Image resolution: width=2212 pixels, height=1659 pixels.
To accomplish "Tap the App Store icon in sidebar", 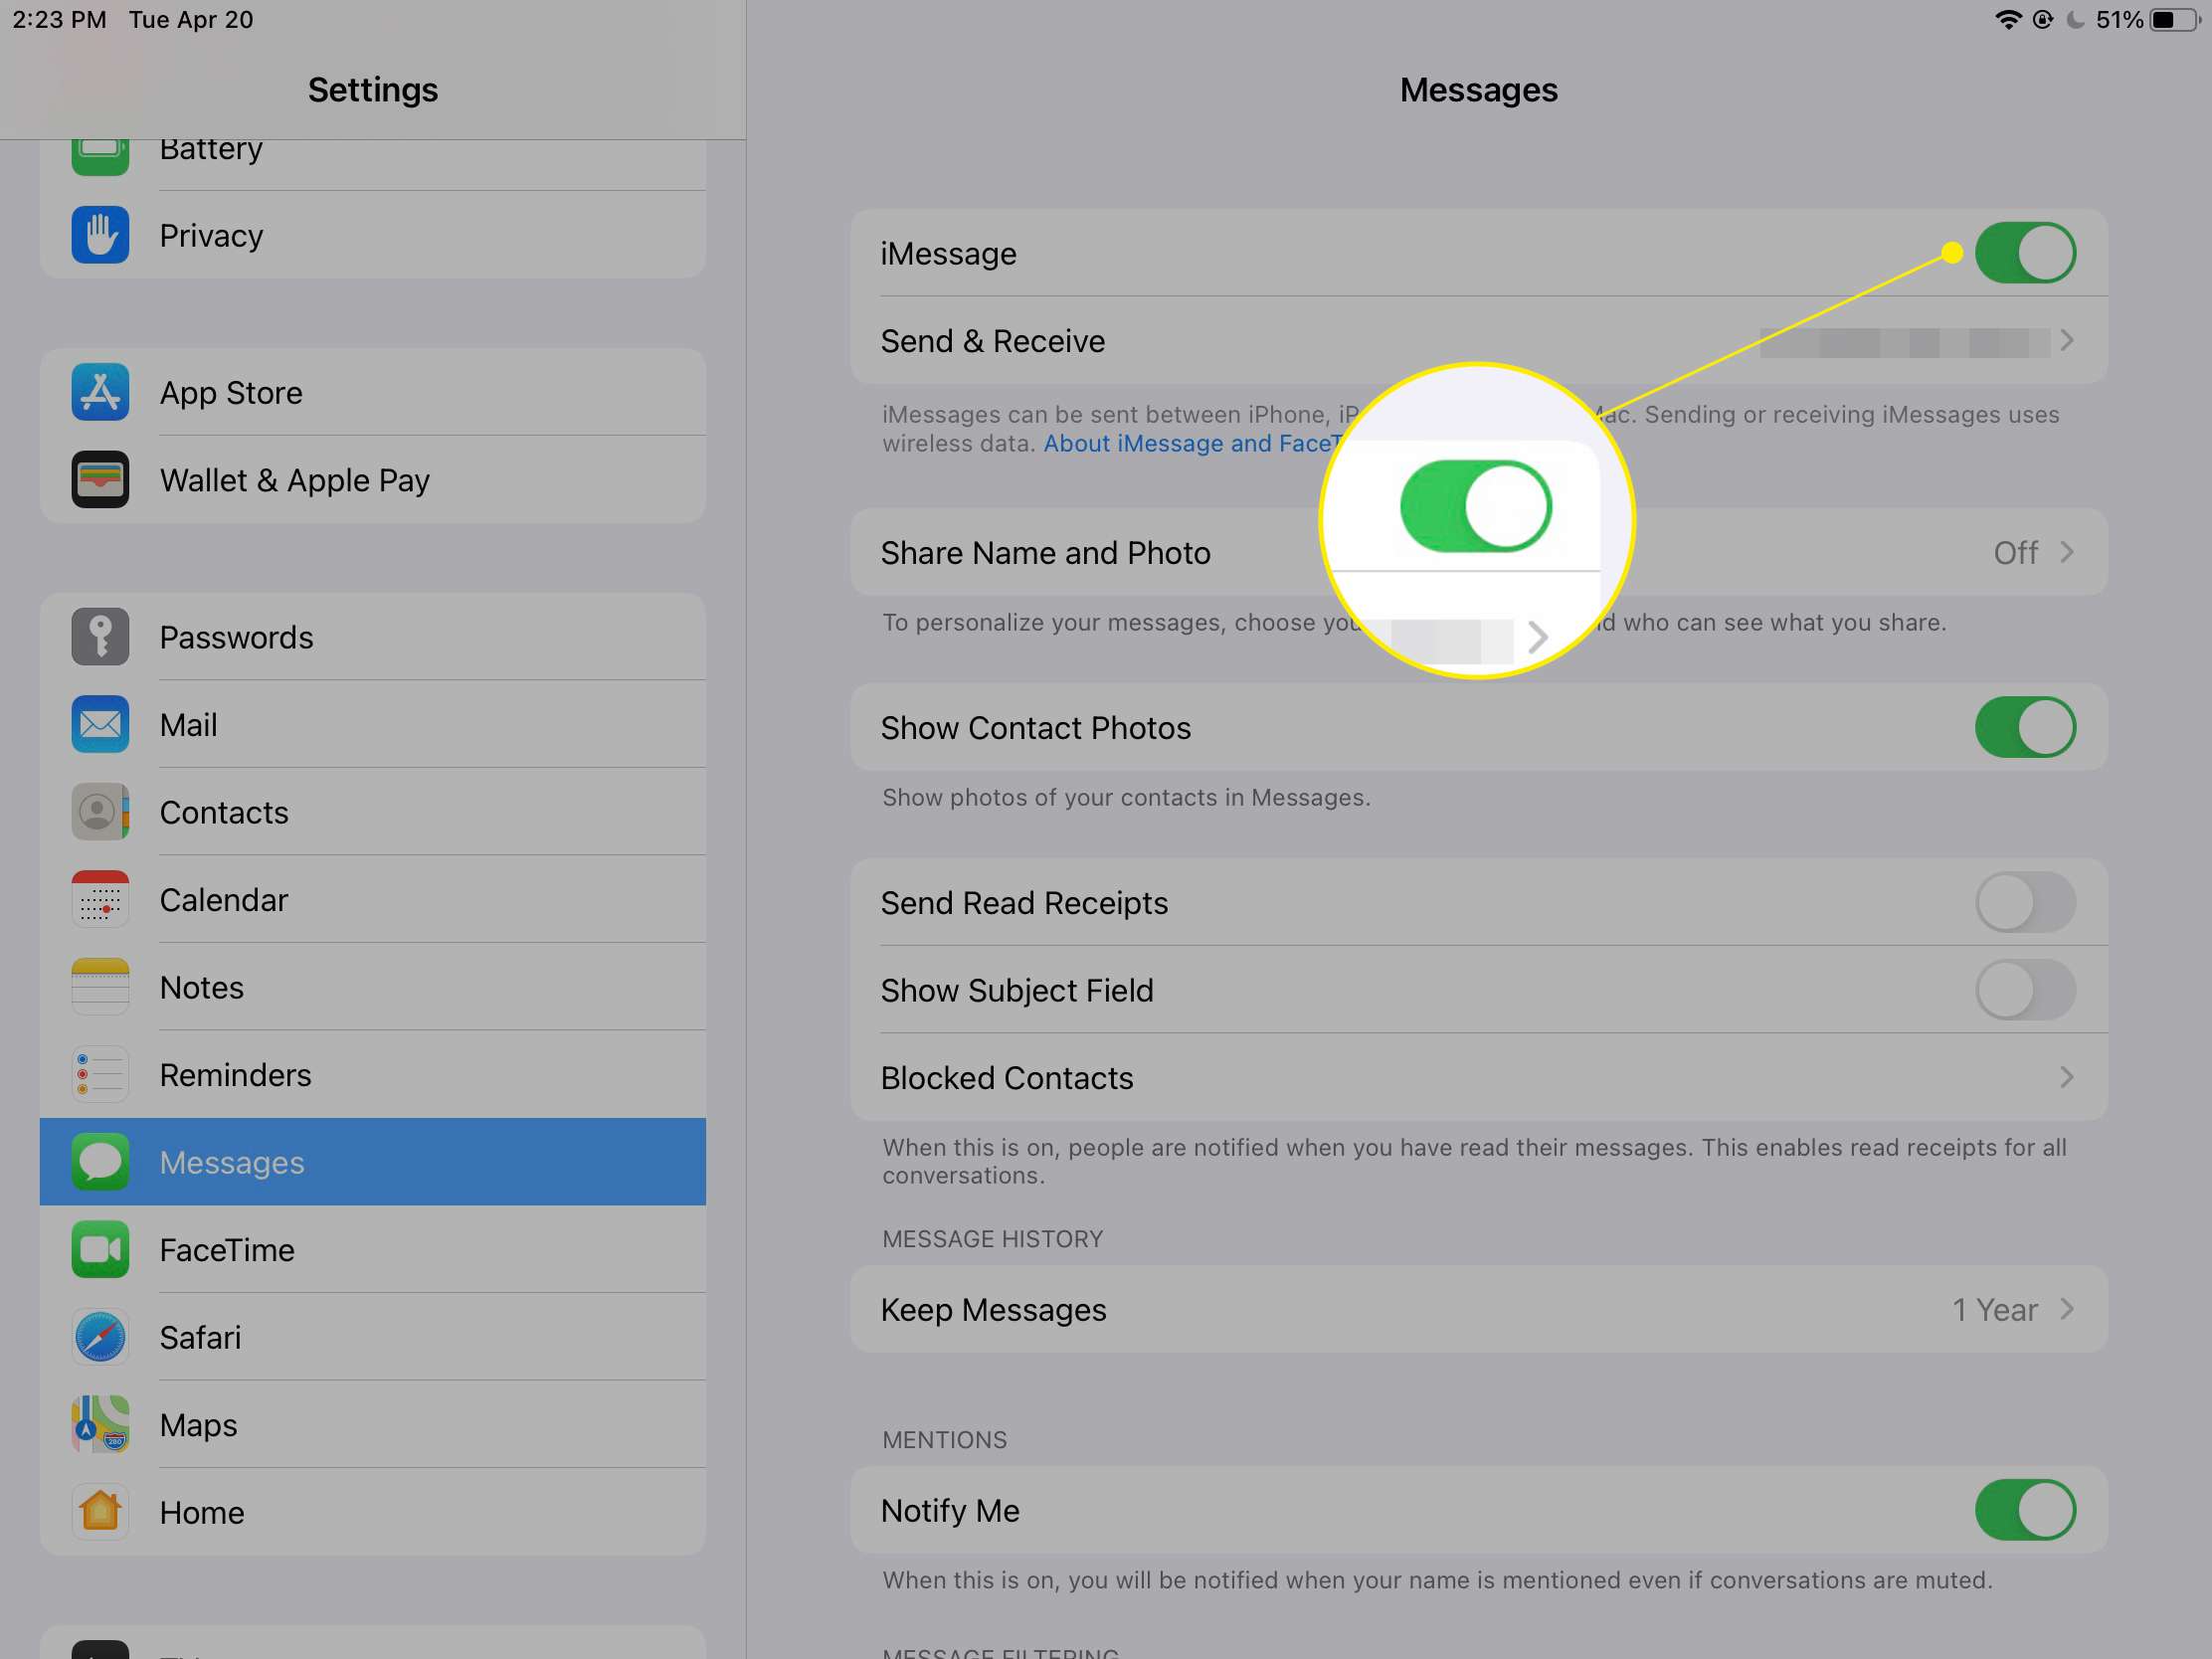I will [x=99, y=392].
